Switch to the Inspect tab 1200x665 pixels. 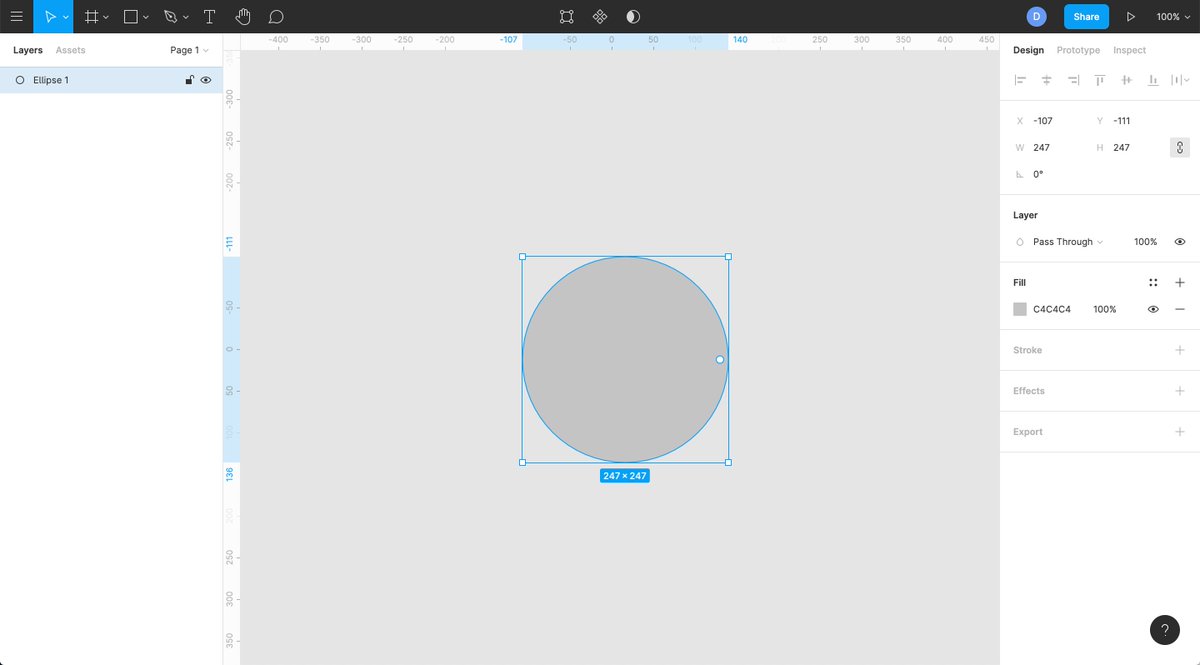pos(1130,50)
